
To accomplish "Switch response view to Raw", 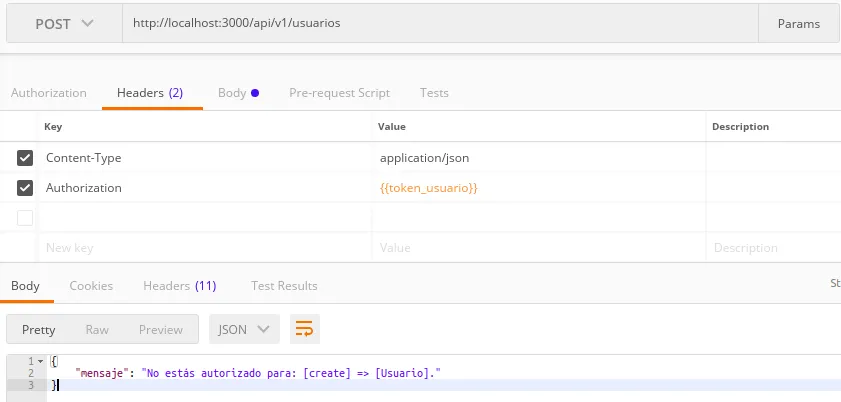I will pyautogui.click(x=97, y=329).
